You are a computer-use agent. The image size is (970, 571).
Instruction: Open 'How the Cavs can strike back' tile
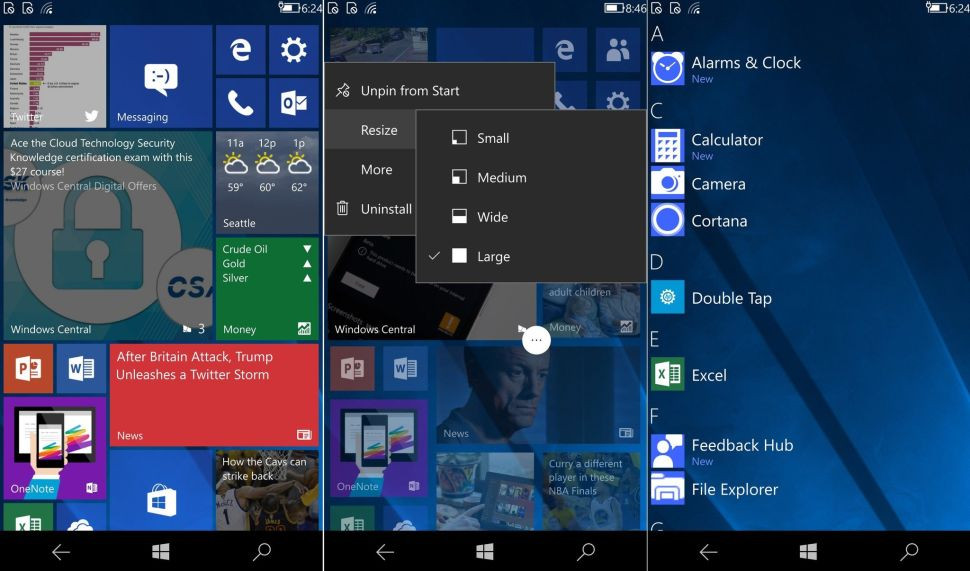click(x=267, y=490)
